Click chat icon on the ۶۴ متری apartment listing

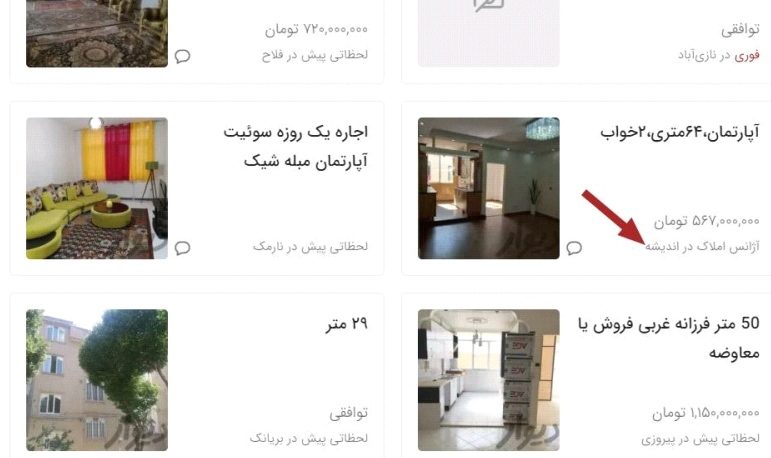[574, 248]
